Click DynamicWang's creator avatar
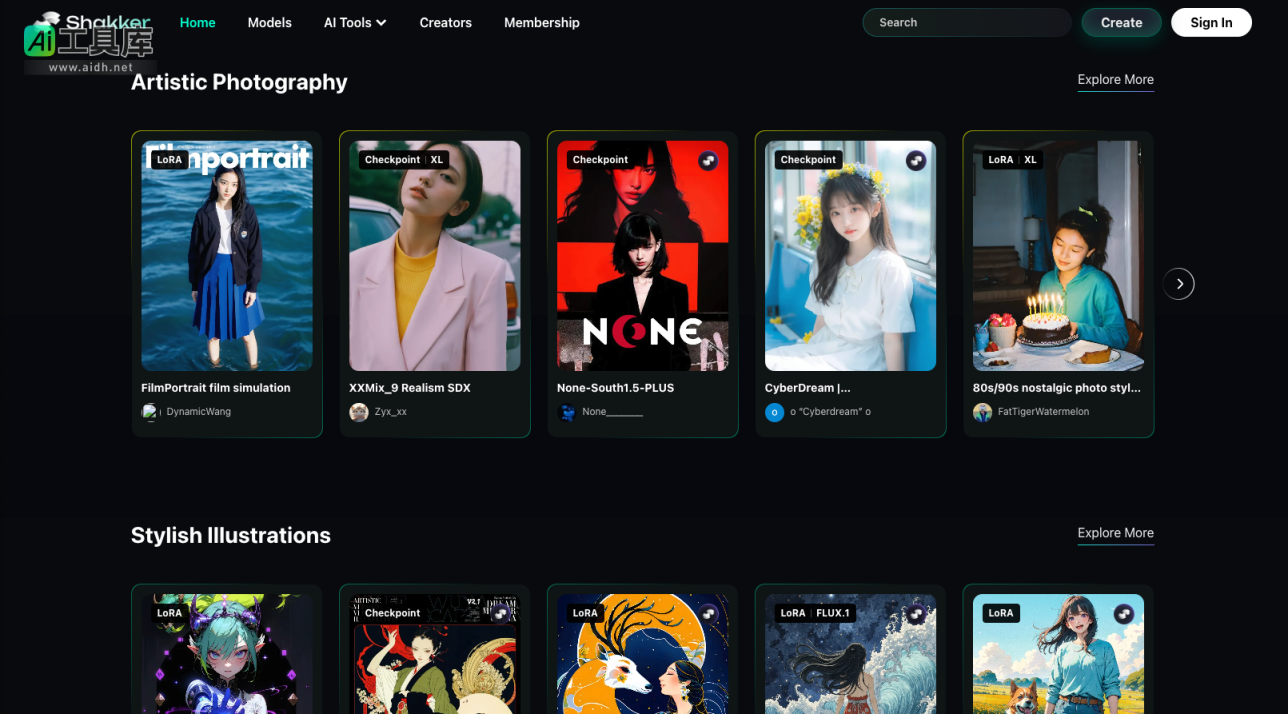Viewport: 1288px width, 714px height. [x=151, y=412]
